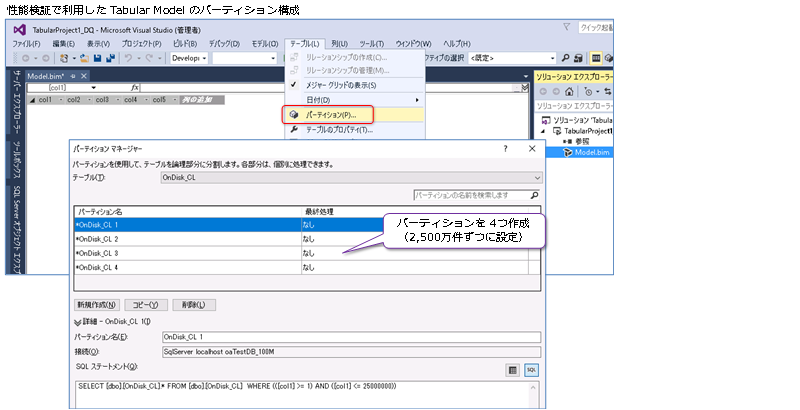Choose テーブルのプロパティ(T)... menu item
Screen dimensions: 800x410
click(355, 130)
